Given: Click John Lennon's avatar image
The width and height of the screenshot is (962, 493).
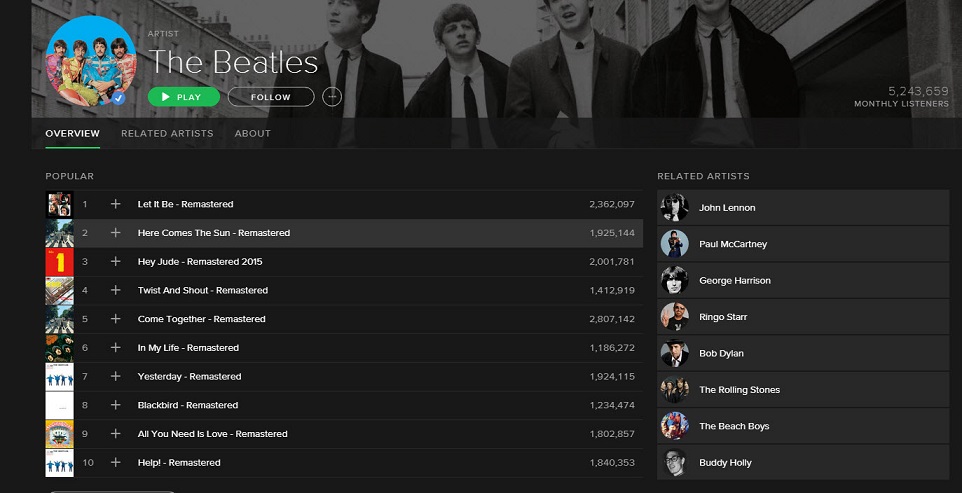Looking at the screenshot, I should (x=674, y=208).
